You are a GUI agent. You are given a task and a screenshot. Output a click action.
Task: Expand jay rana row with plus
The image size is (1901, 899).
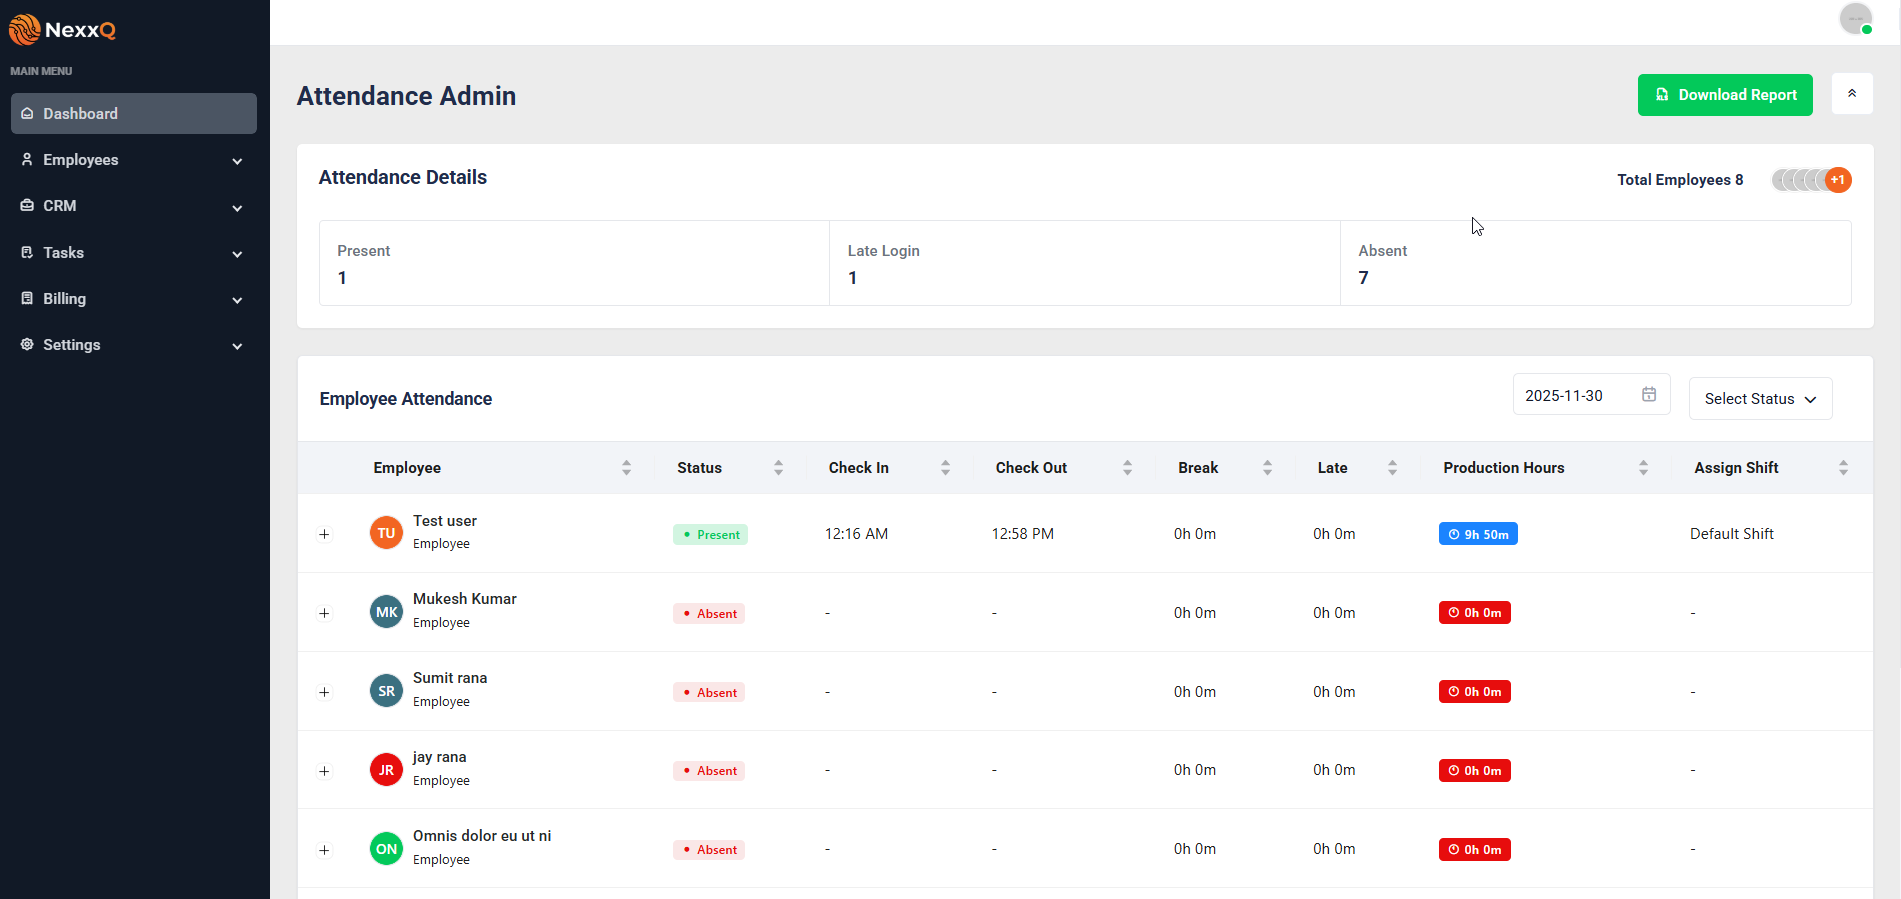[x=324, y=771]
